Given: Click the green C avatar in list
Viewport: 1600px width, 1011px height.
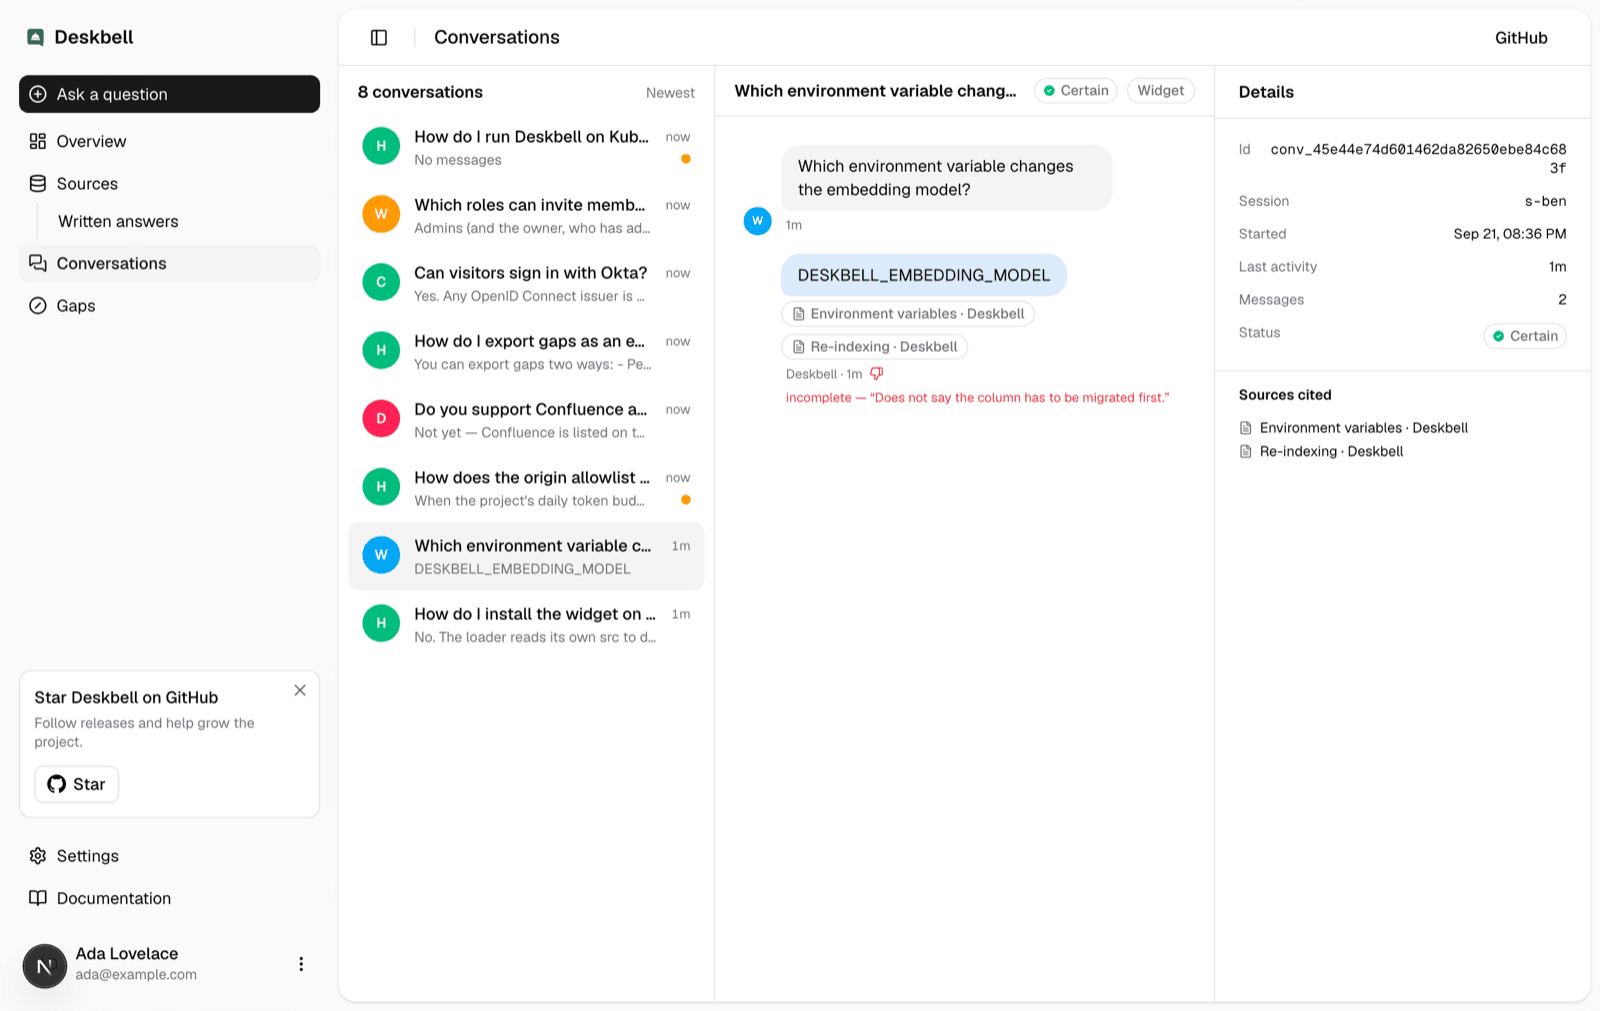Looking at the screenshot, I should pyautogui.click(x=381, y=282).
